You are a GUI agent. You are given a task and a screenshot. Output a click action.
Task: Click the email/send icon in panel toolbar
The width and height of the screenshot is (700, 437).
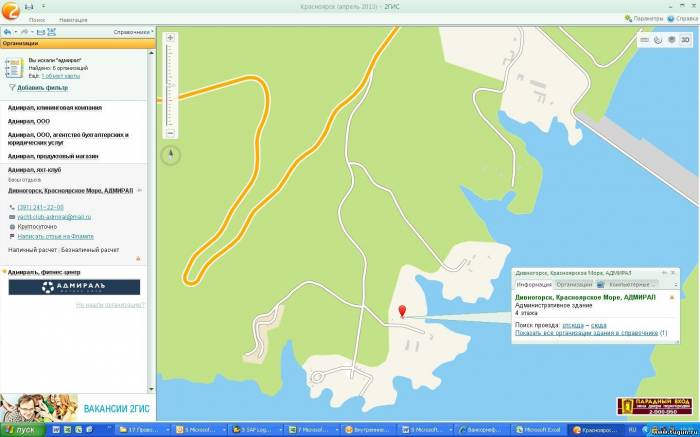click(41, 32)
